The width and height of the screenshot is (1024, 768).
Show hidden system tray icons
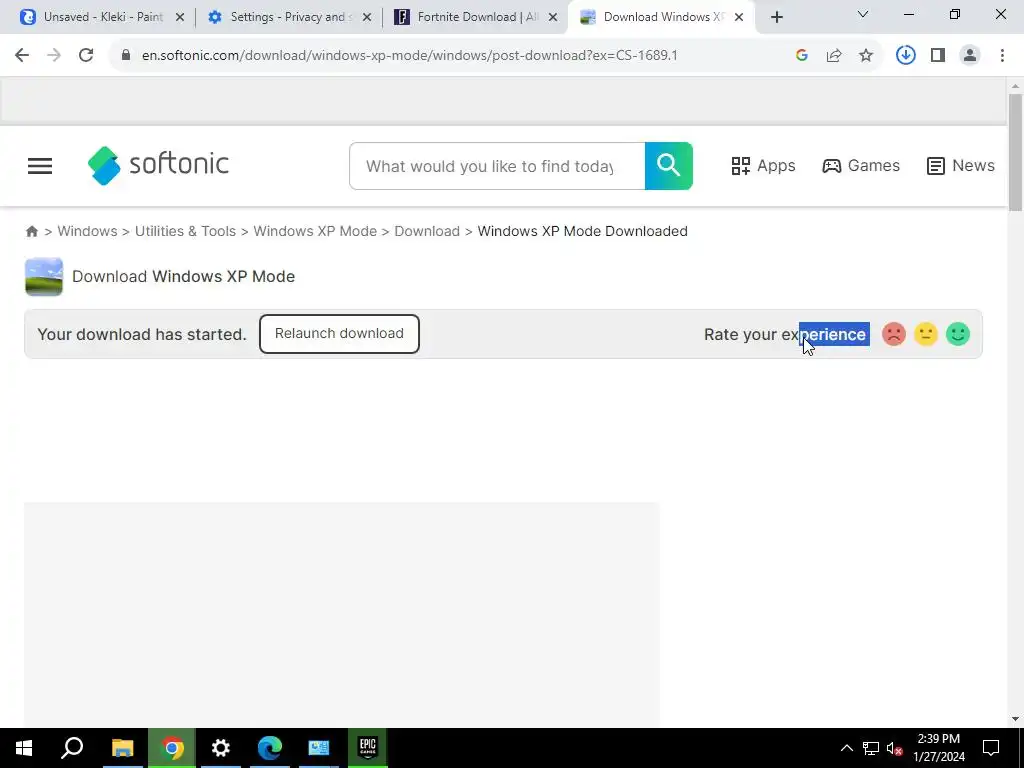click(846, 748)
